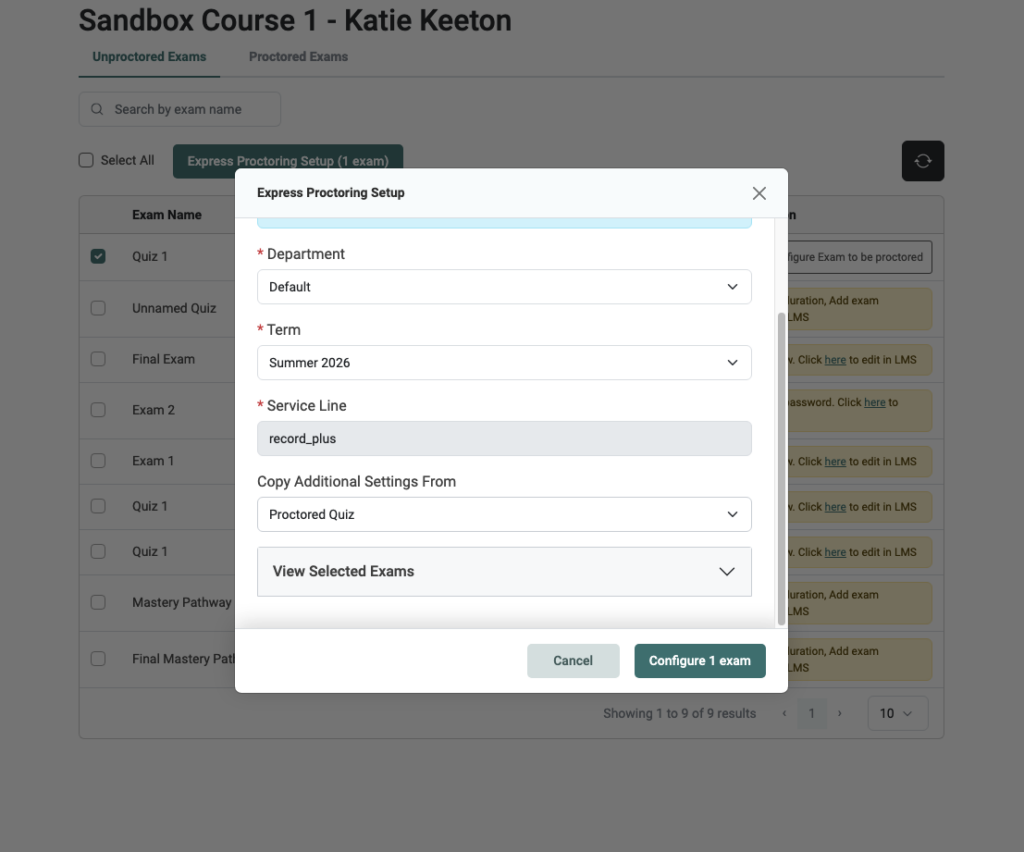Viewport: 1024px width, 852px height.
Task: Uncheck the checked Quiz 1 checkbox
Action: point(98,256)
